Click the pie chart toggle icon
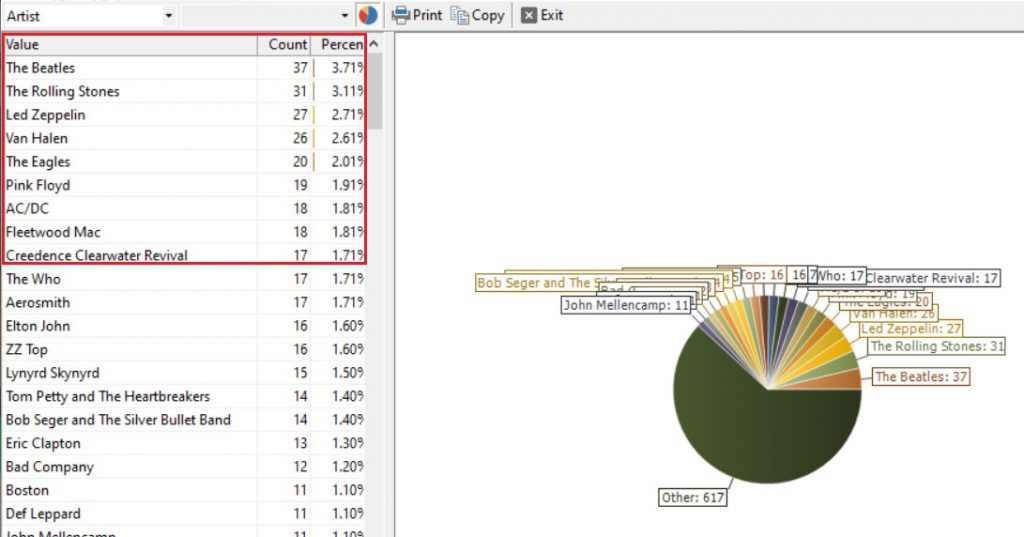1024x537 pixels. pyautogui.click(x=367, y=15)
